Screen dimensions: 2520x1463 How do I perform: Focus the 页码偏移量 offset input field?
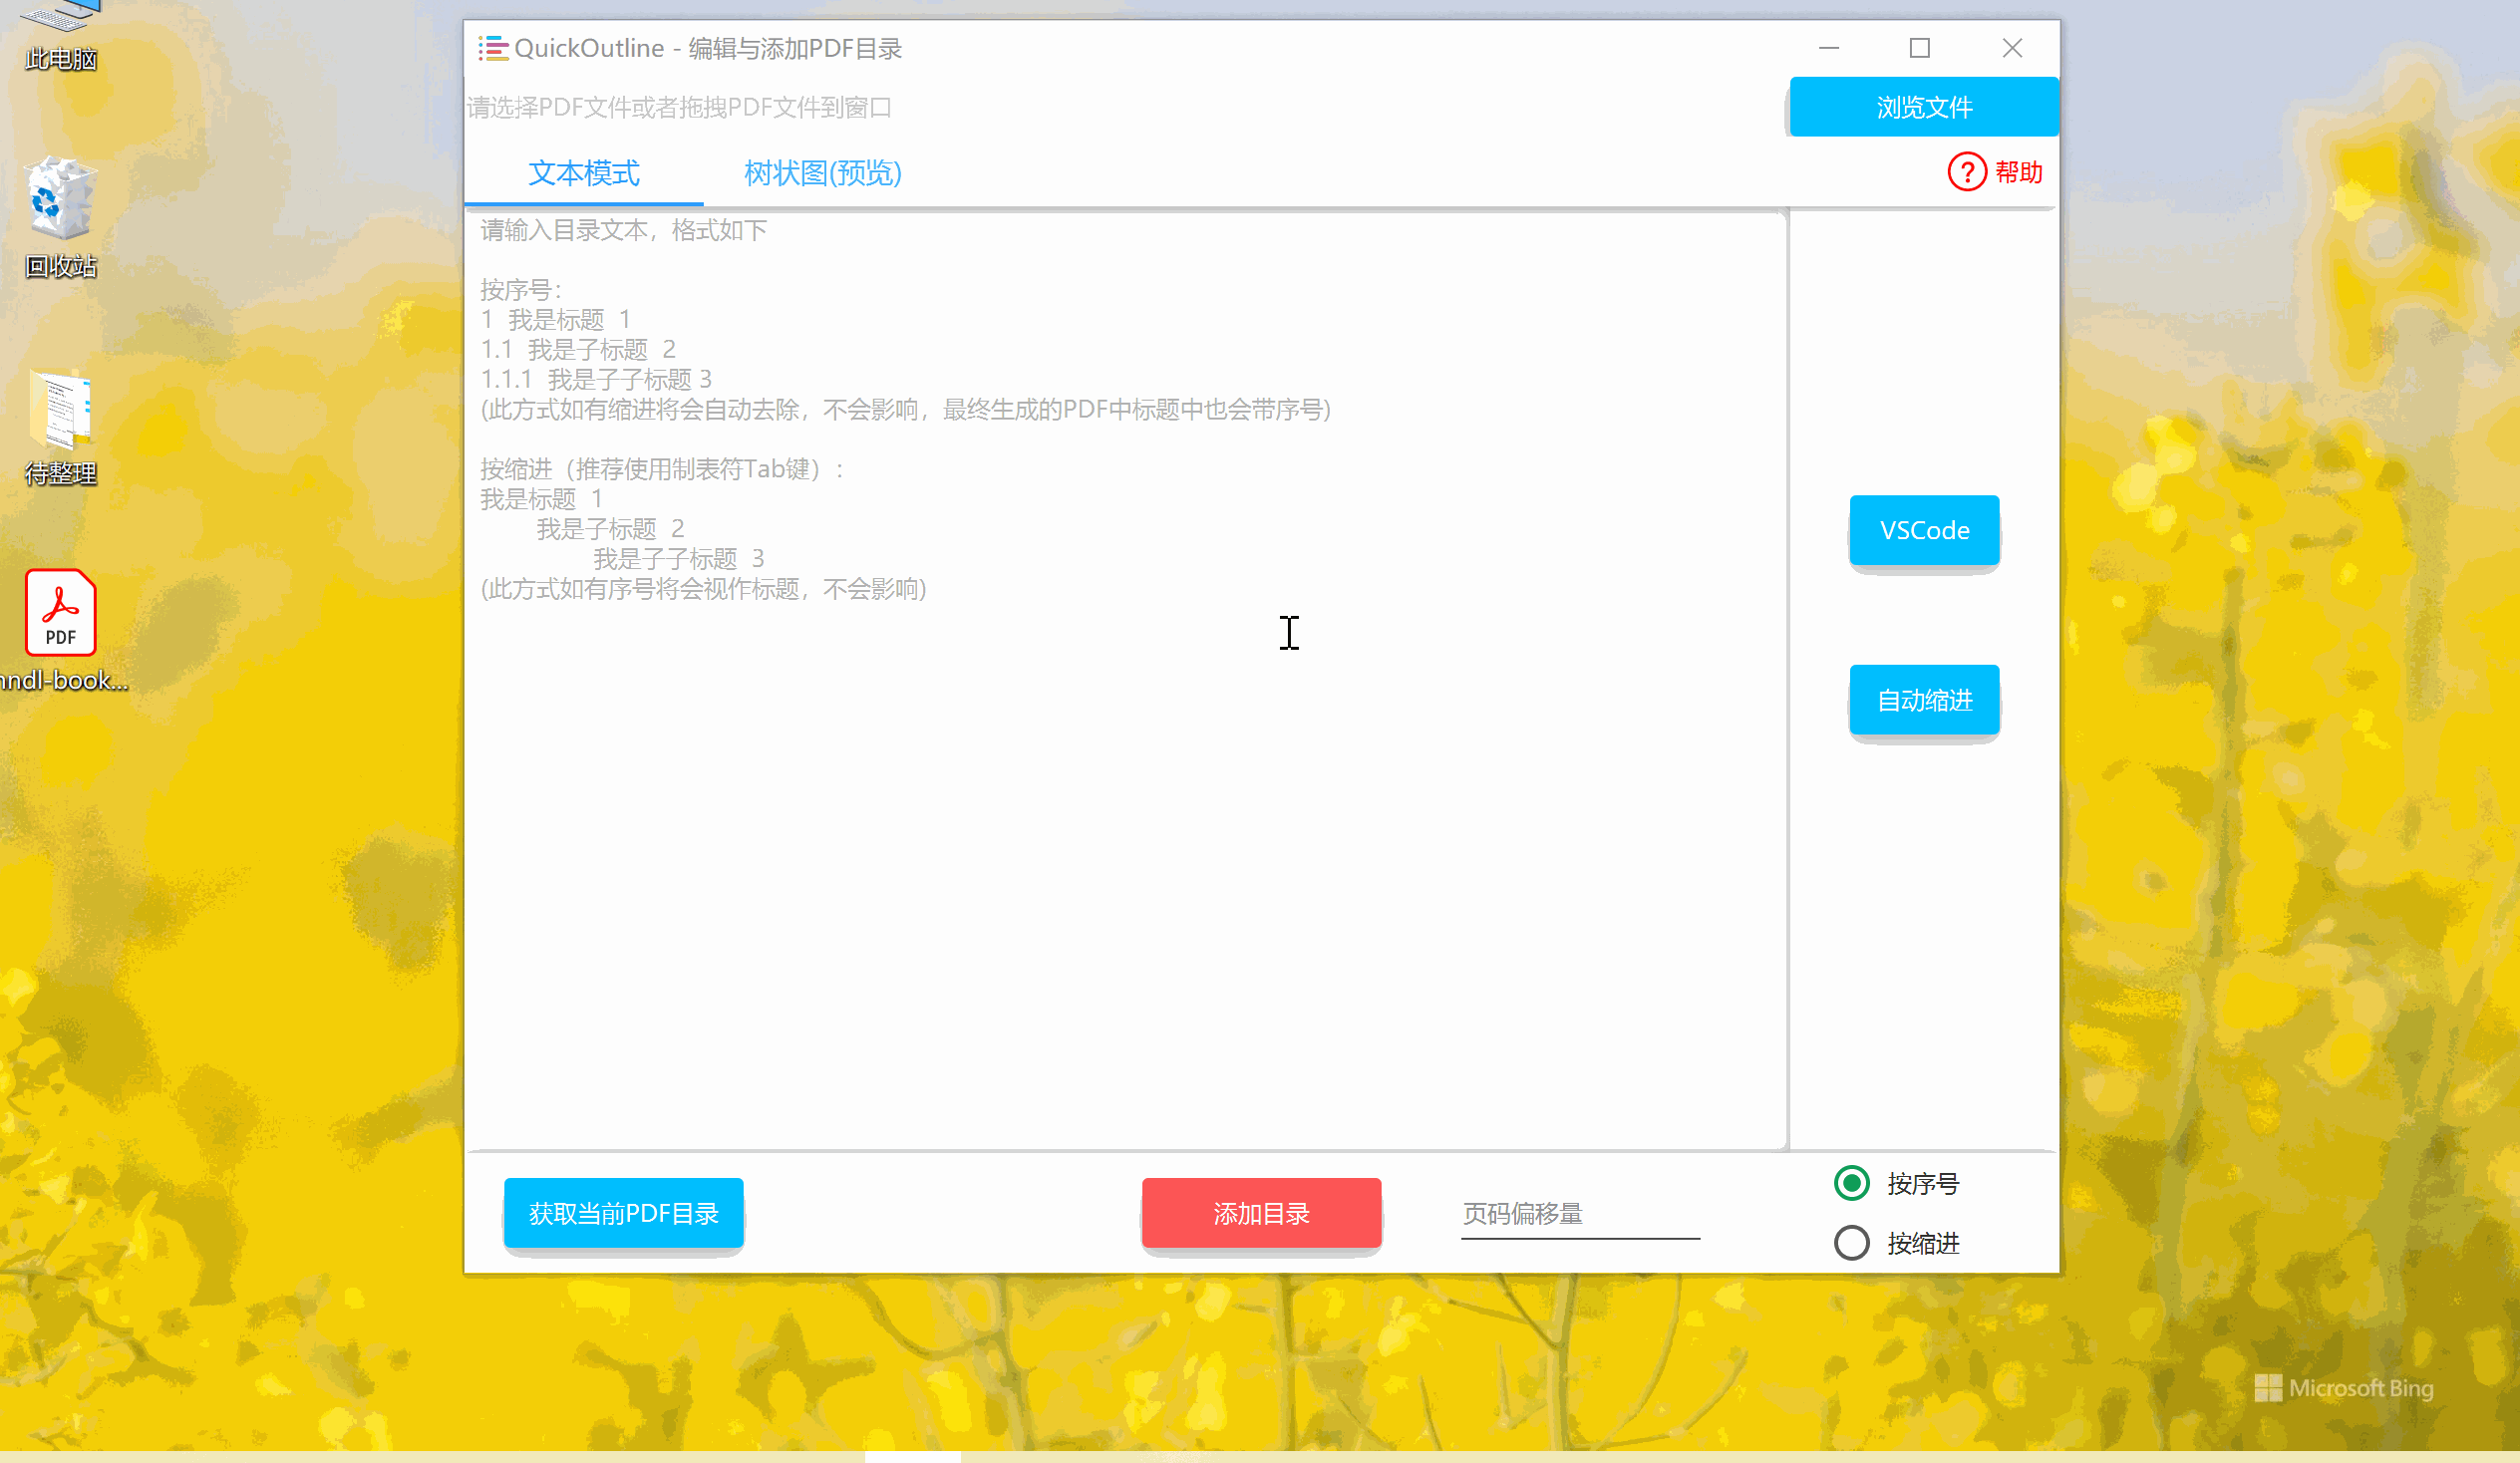click(x=1579, y=1214)
